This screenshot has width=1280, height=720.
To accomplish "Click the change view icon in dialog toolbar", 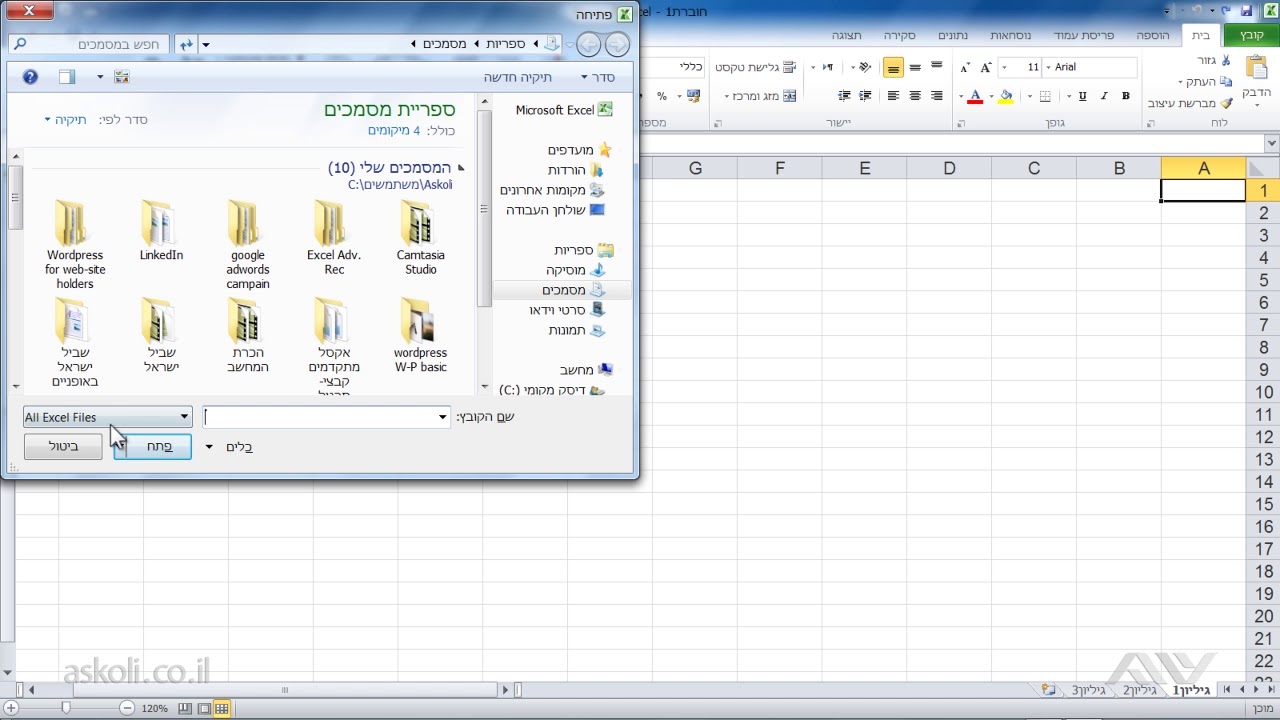I will point(121,77).
